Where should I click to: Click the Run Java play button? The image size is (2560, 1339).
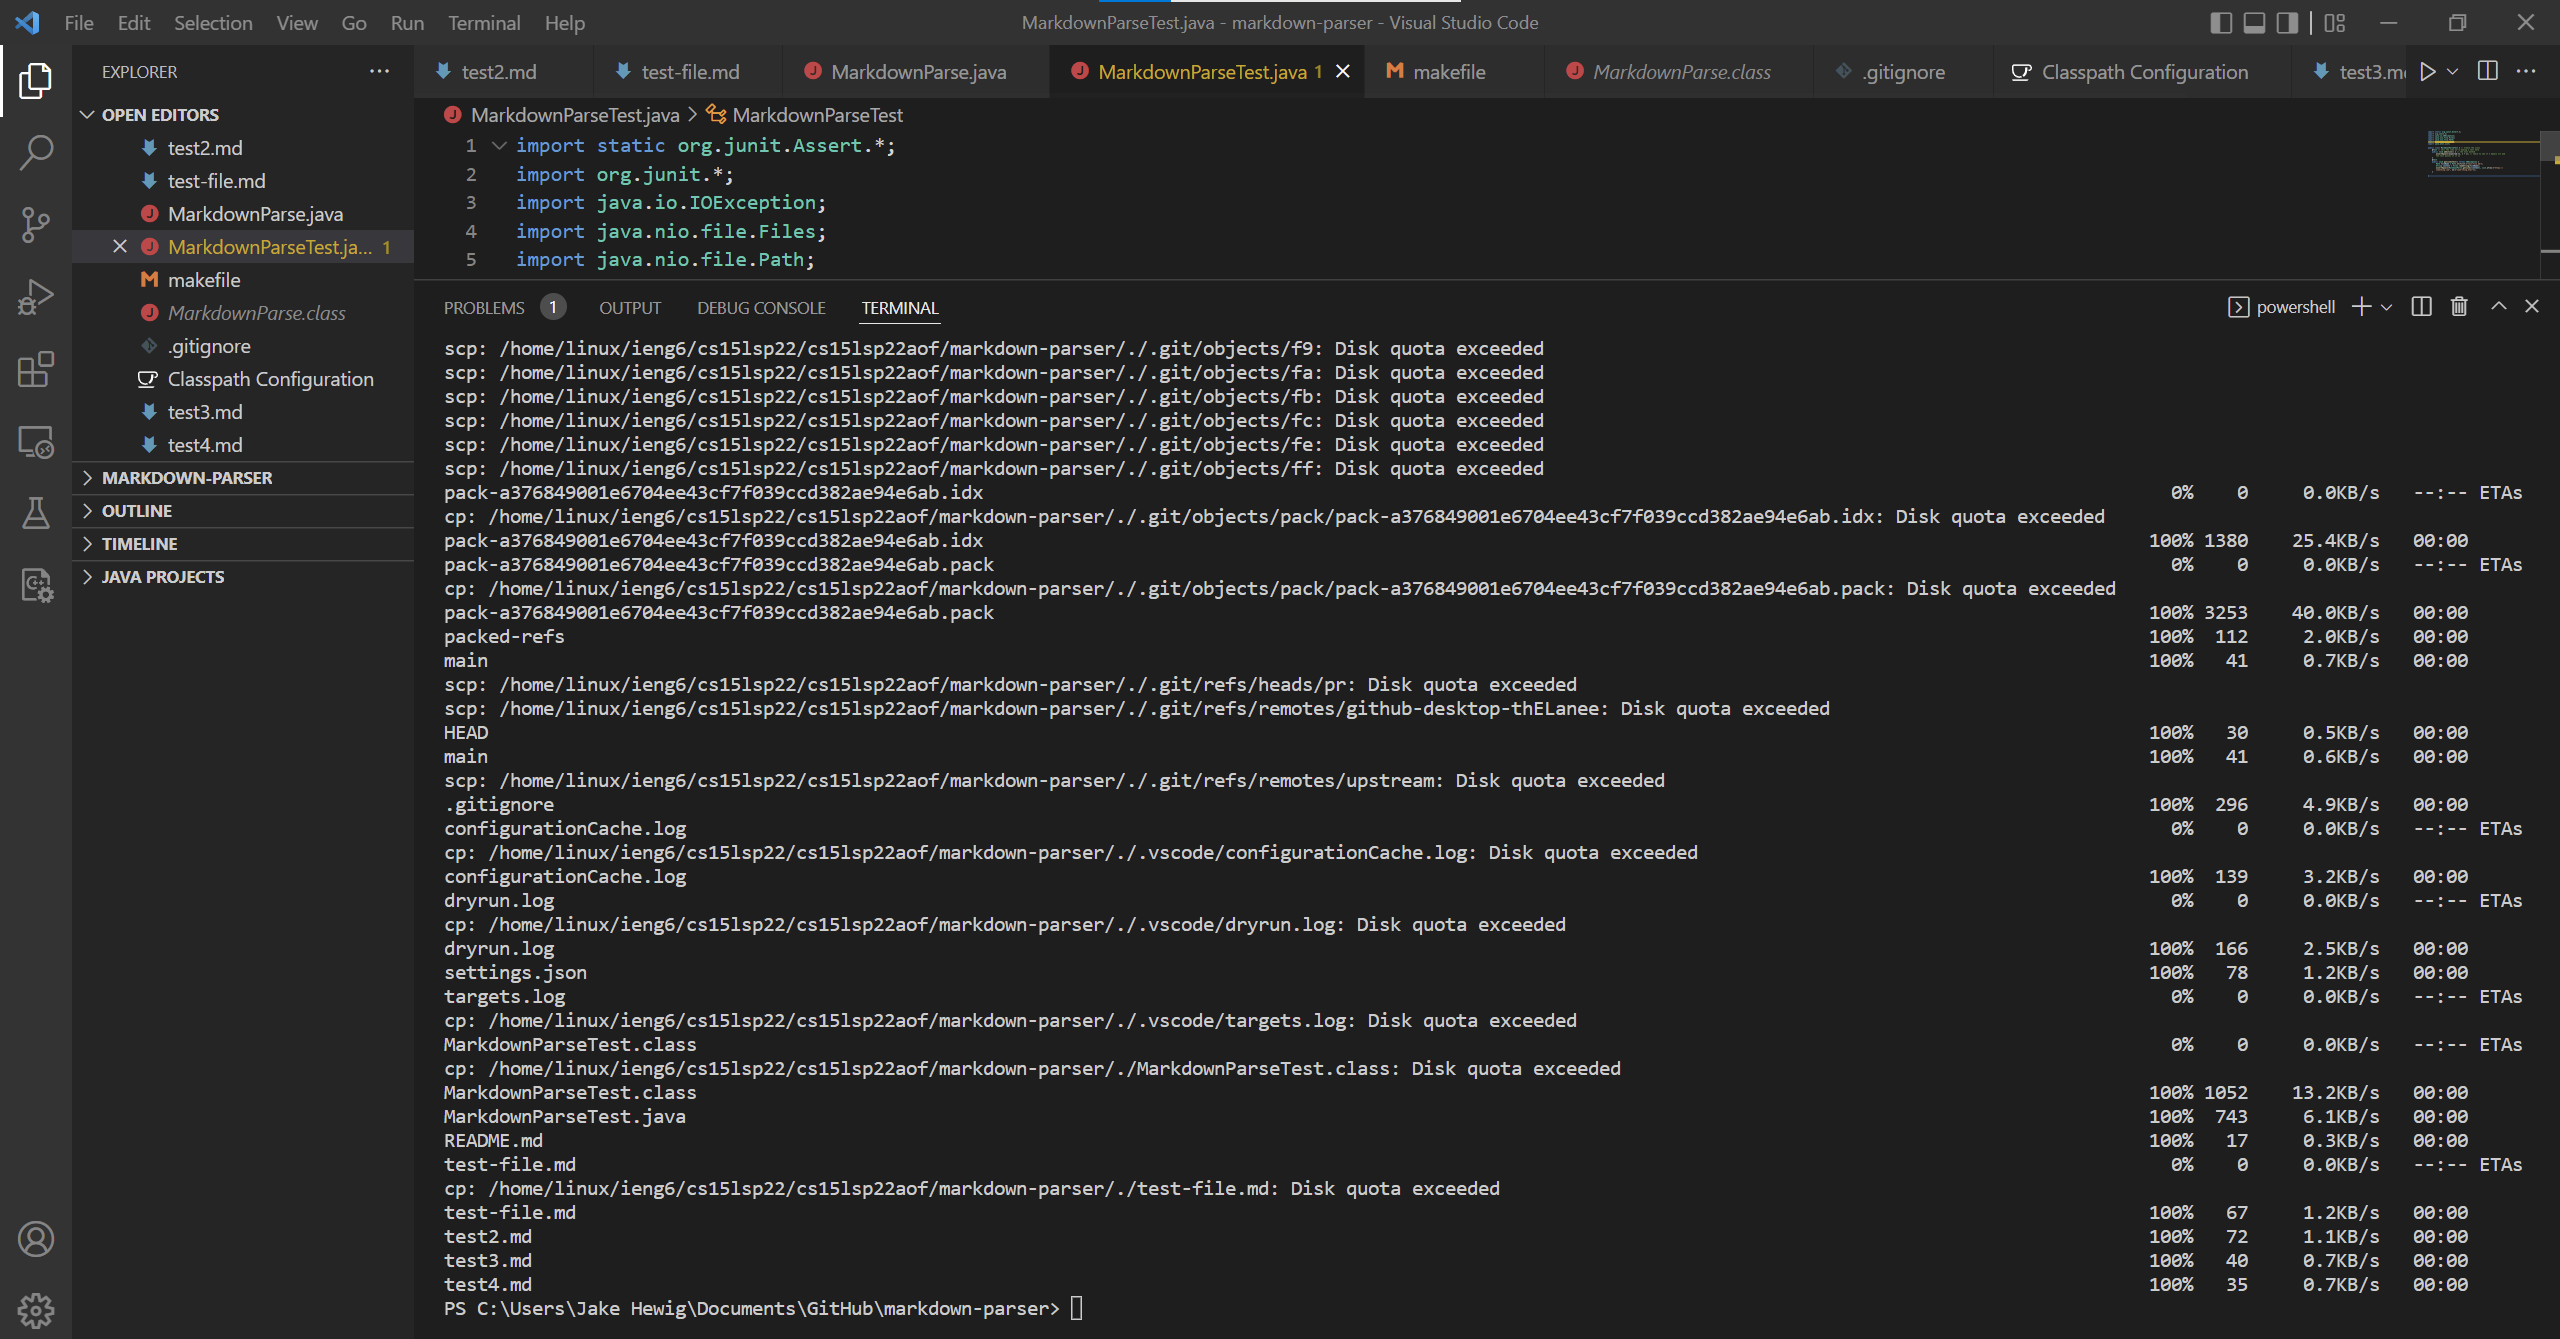(x=2427, y=72)
